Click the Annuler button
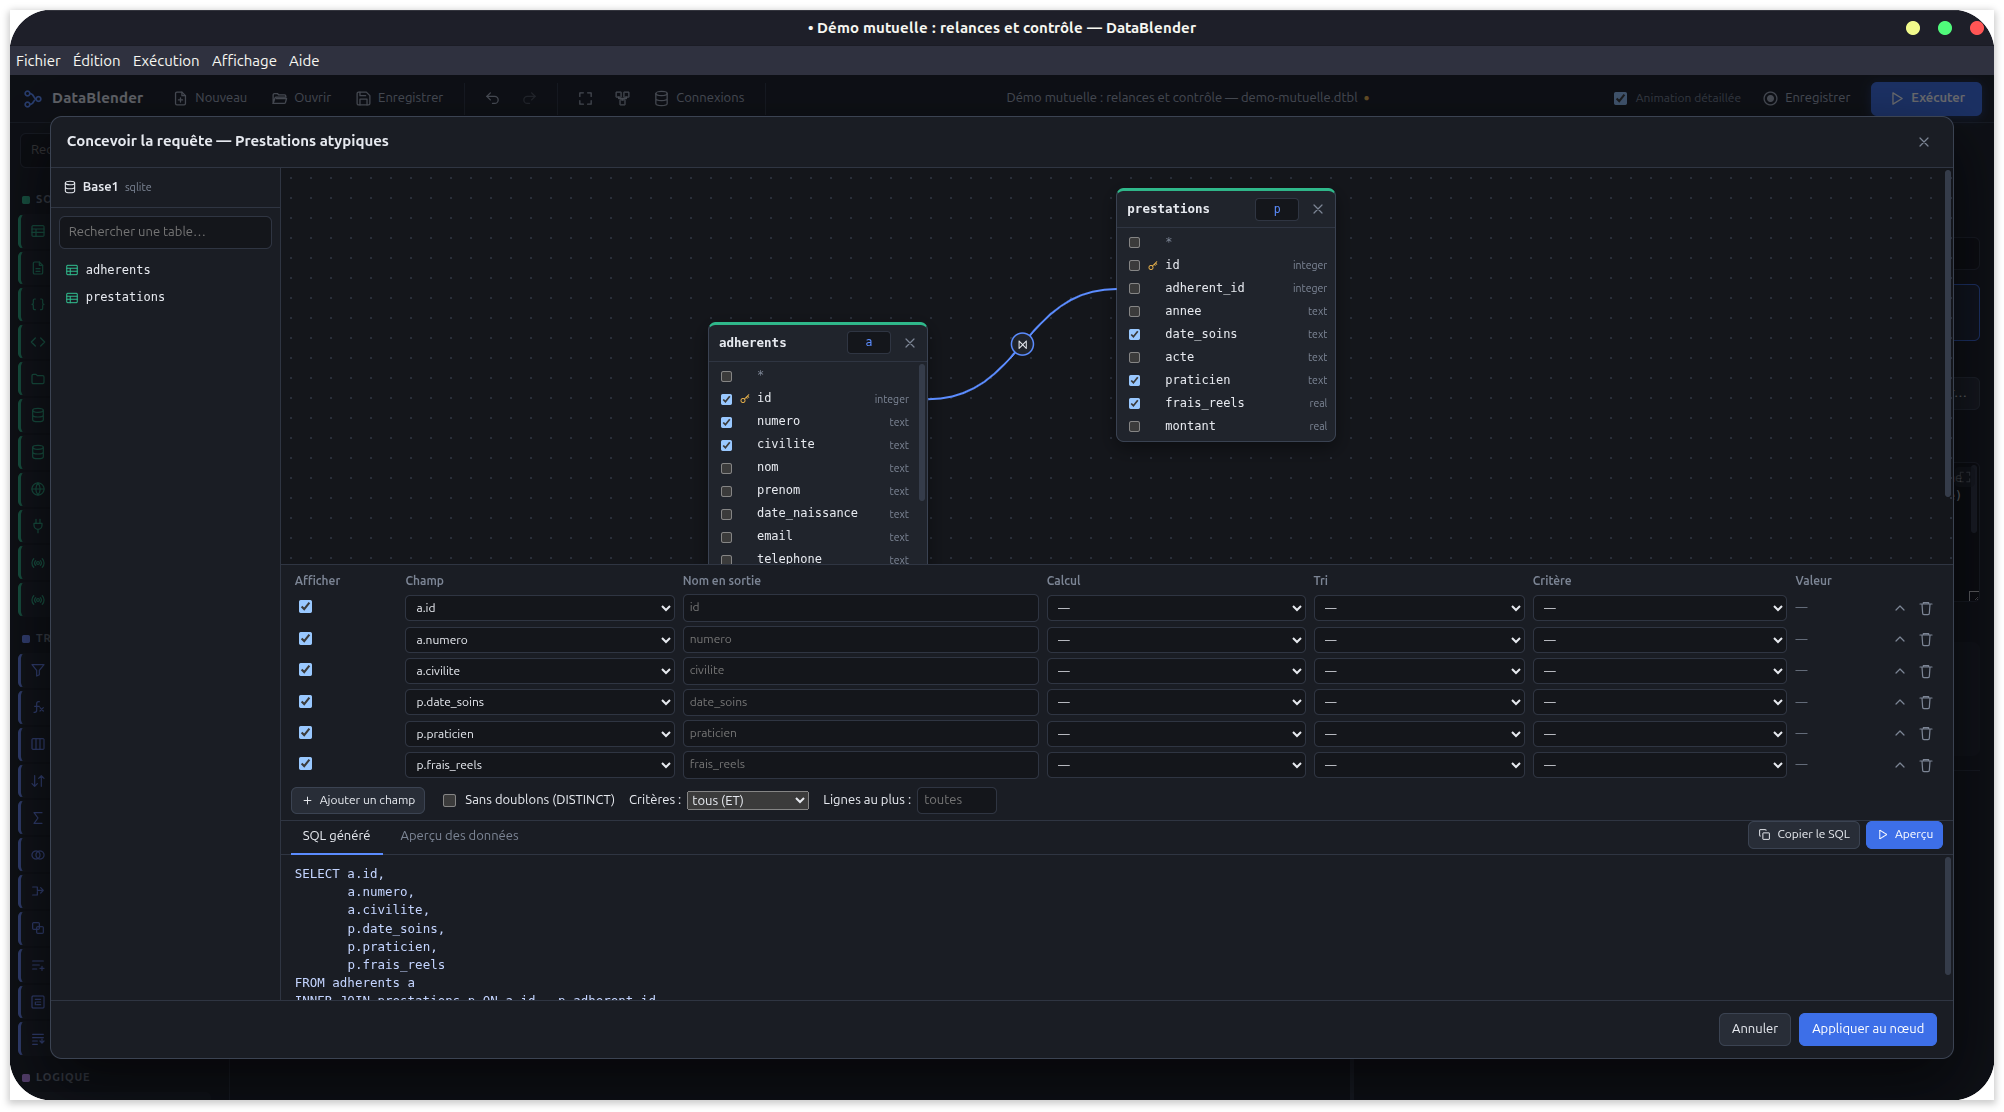 (x=1754, y=1029)
